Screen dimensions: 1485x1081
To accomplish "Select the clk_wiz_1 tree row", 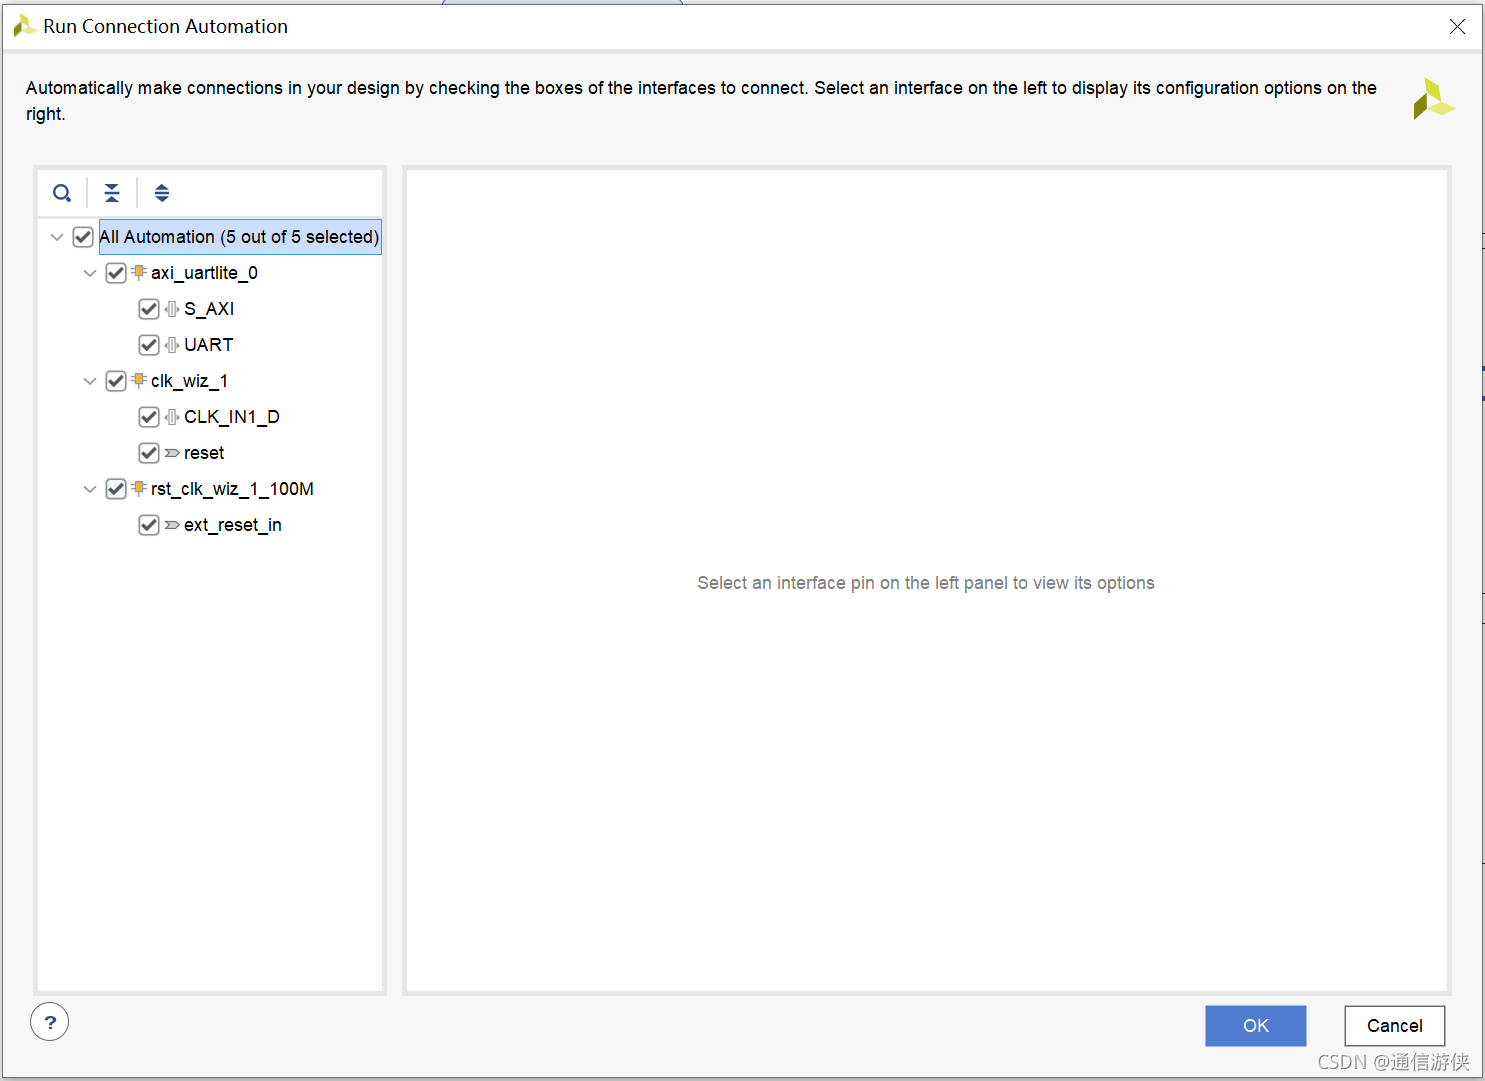I will pyautogui.click(x=189, y=381).
